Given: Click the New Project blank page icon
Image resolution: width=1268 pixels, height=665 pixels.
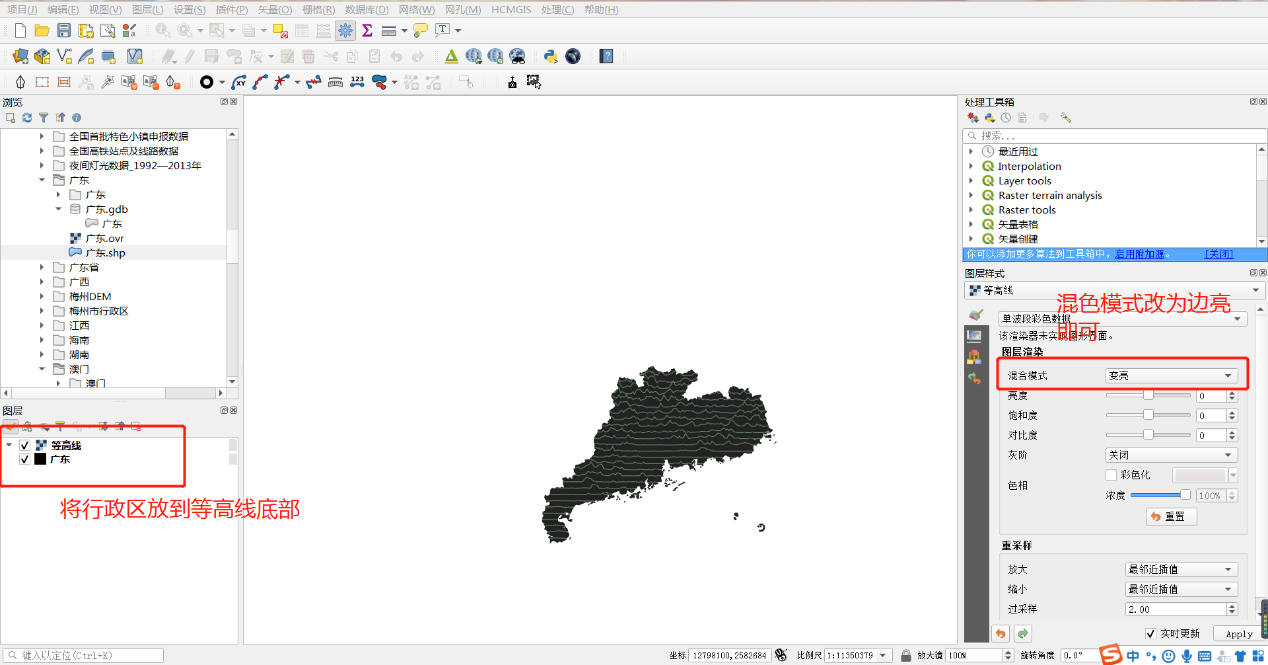Looking at the screenshot, I should click(20, 31).
